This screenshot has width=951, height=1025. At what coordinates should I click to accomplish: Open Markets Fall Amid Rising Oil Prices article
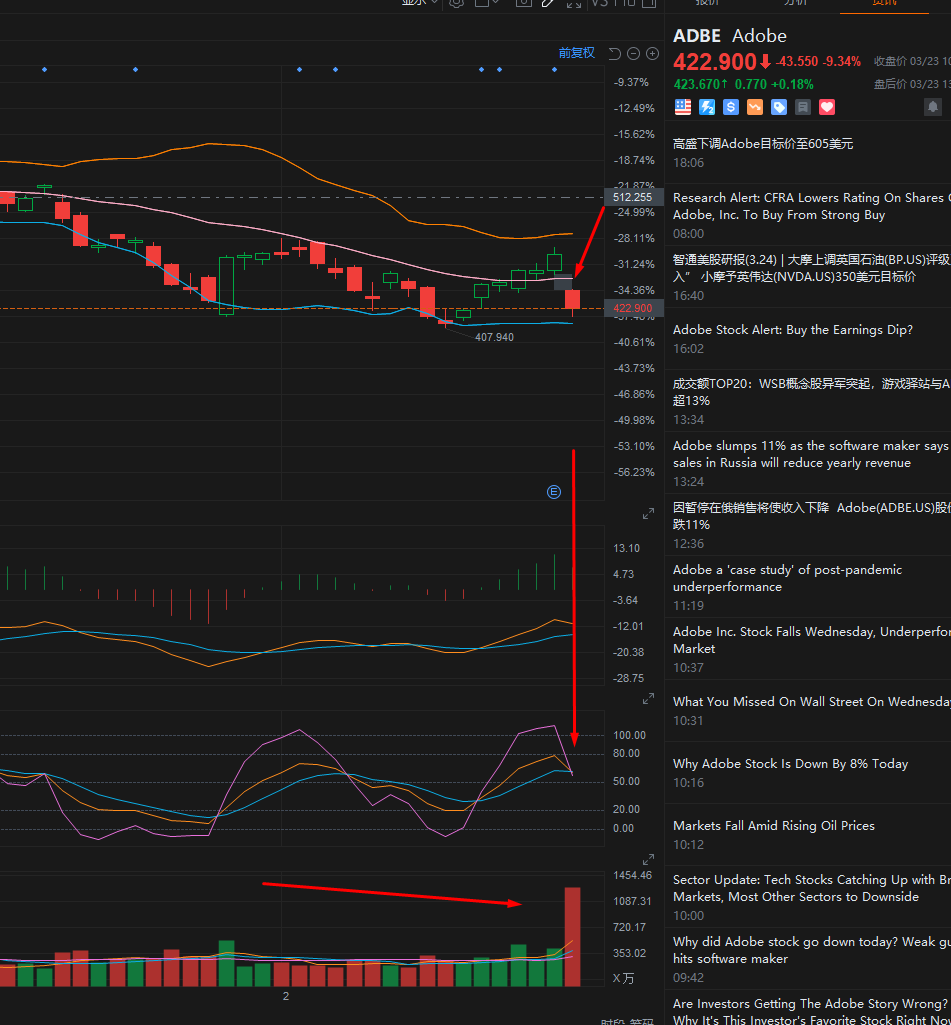click(808, 835)
